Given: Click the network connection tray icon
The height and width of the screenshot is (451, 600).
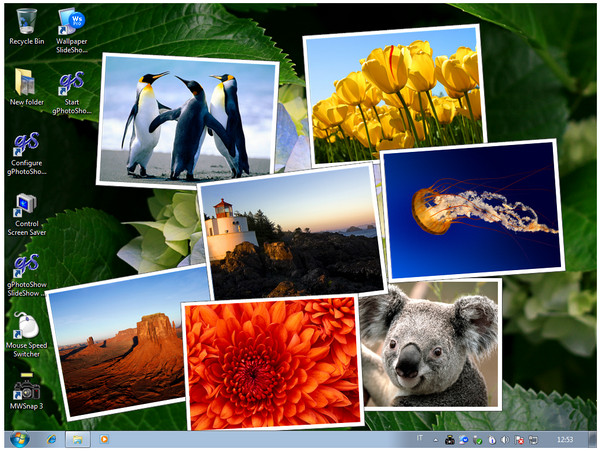Looking at the screenshot, I should [533, 440].
